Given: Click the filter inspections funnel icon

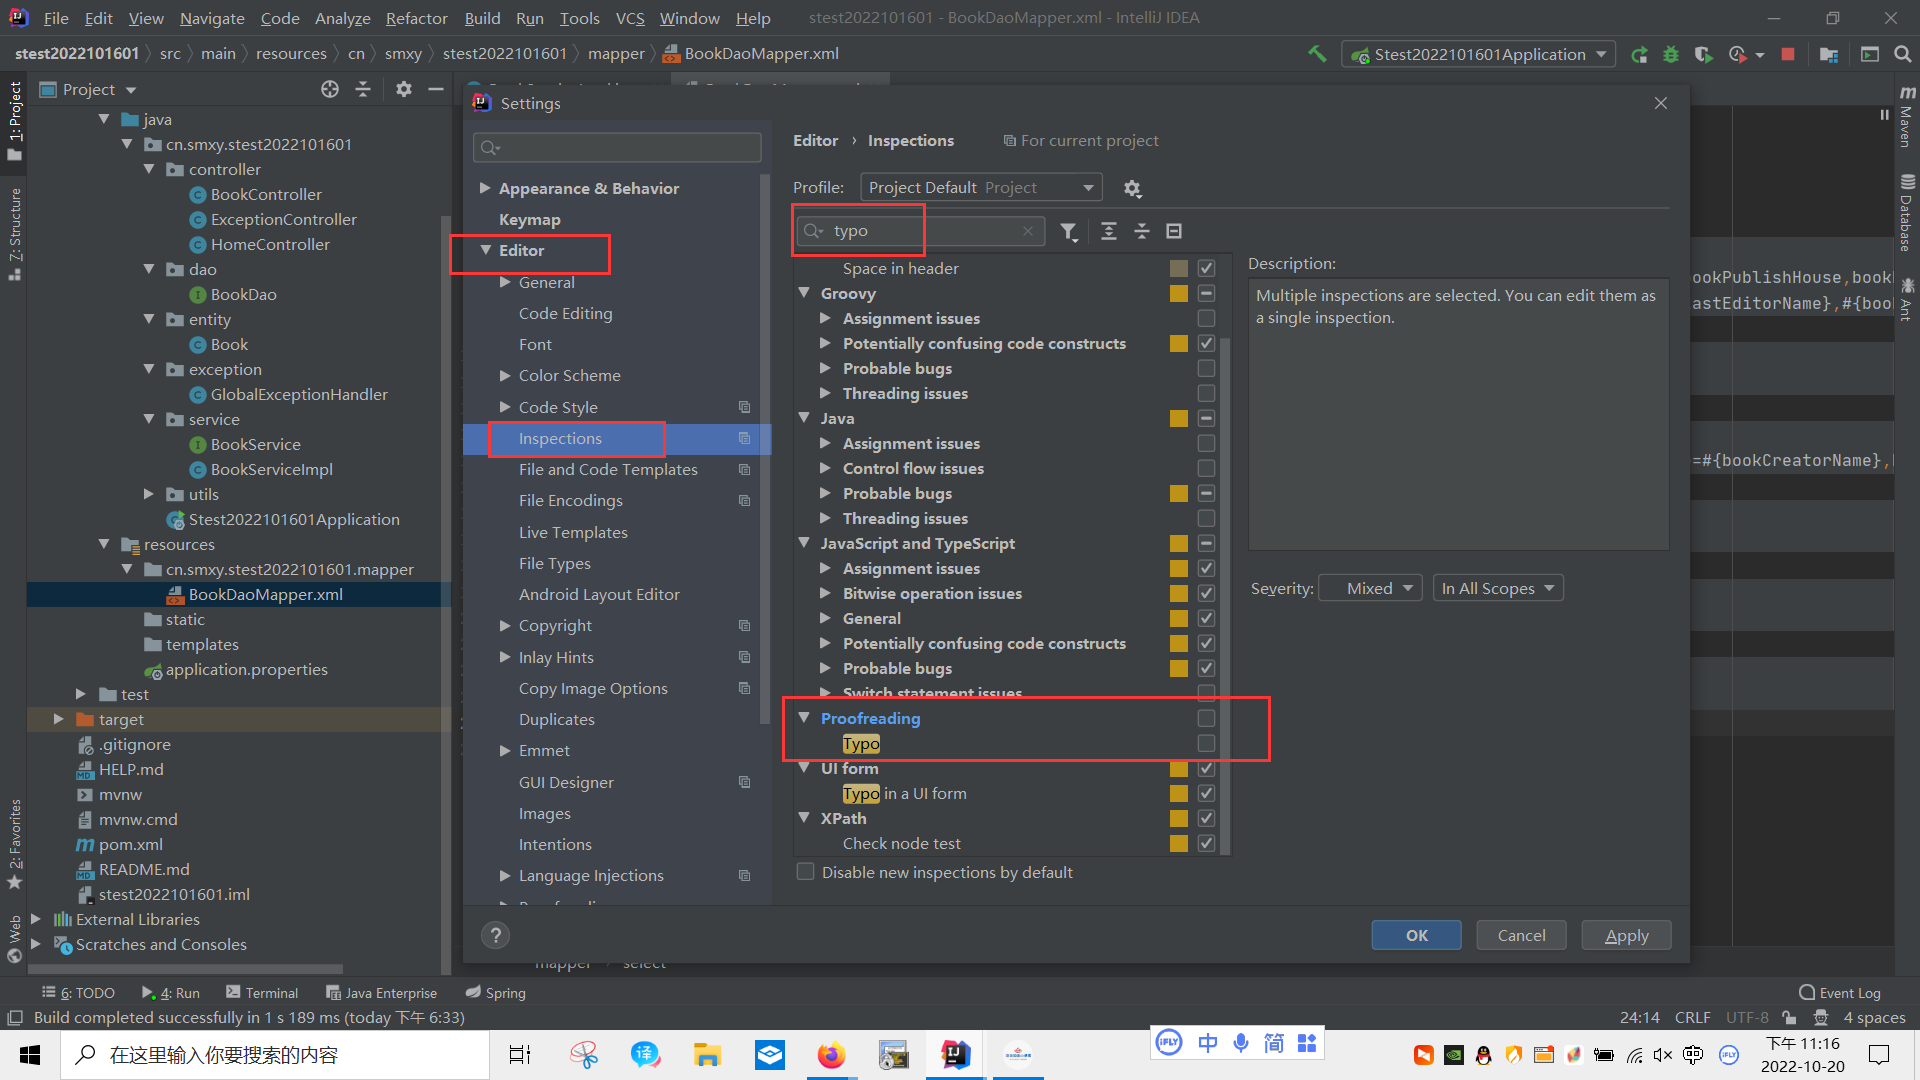Looking at the screenshot, I should [1068, 231].
